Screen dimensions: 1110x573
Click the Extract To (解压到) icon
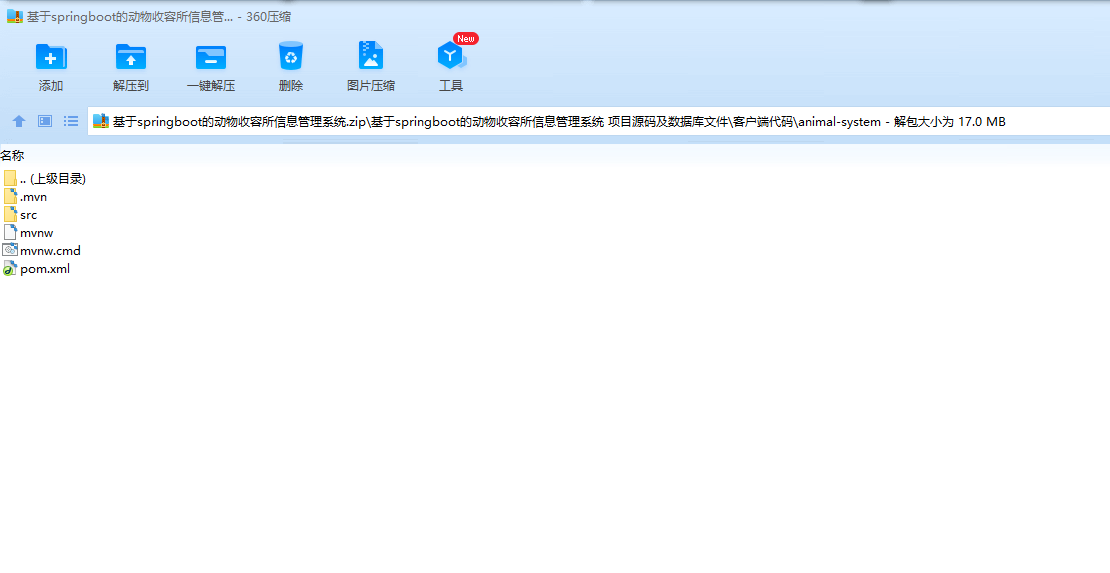[x=131, y=57]
